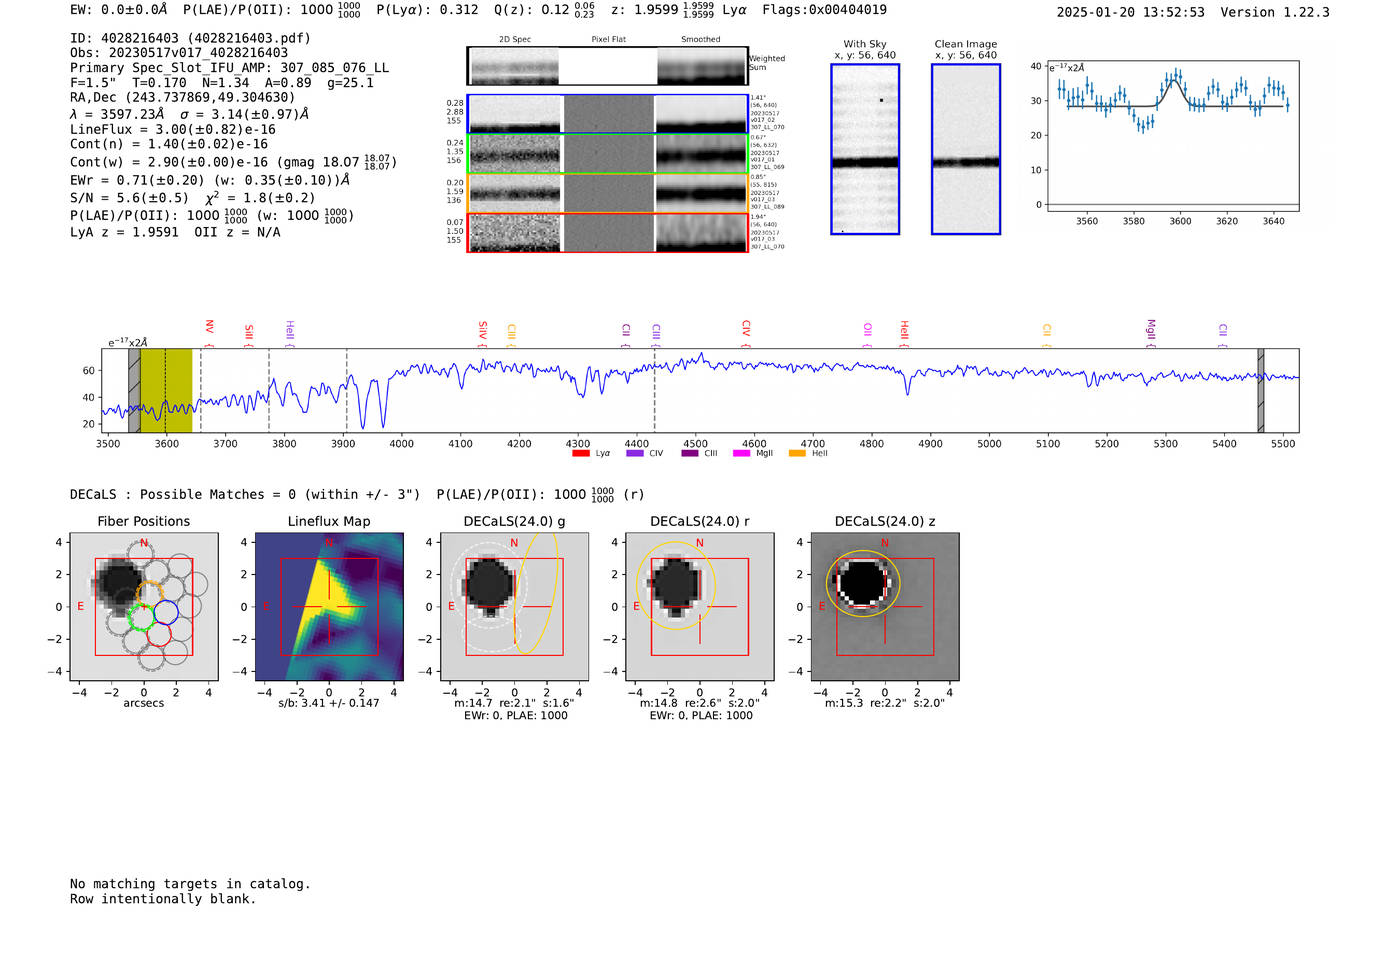Open the Clean Image panel
Screen dimensions: 1400x953
[x=966, y=150]
